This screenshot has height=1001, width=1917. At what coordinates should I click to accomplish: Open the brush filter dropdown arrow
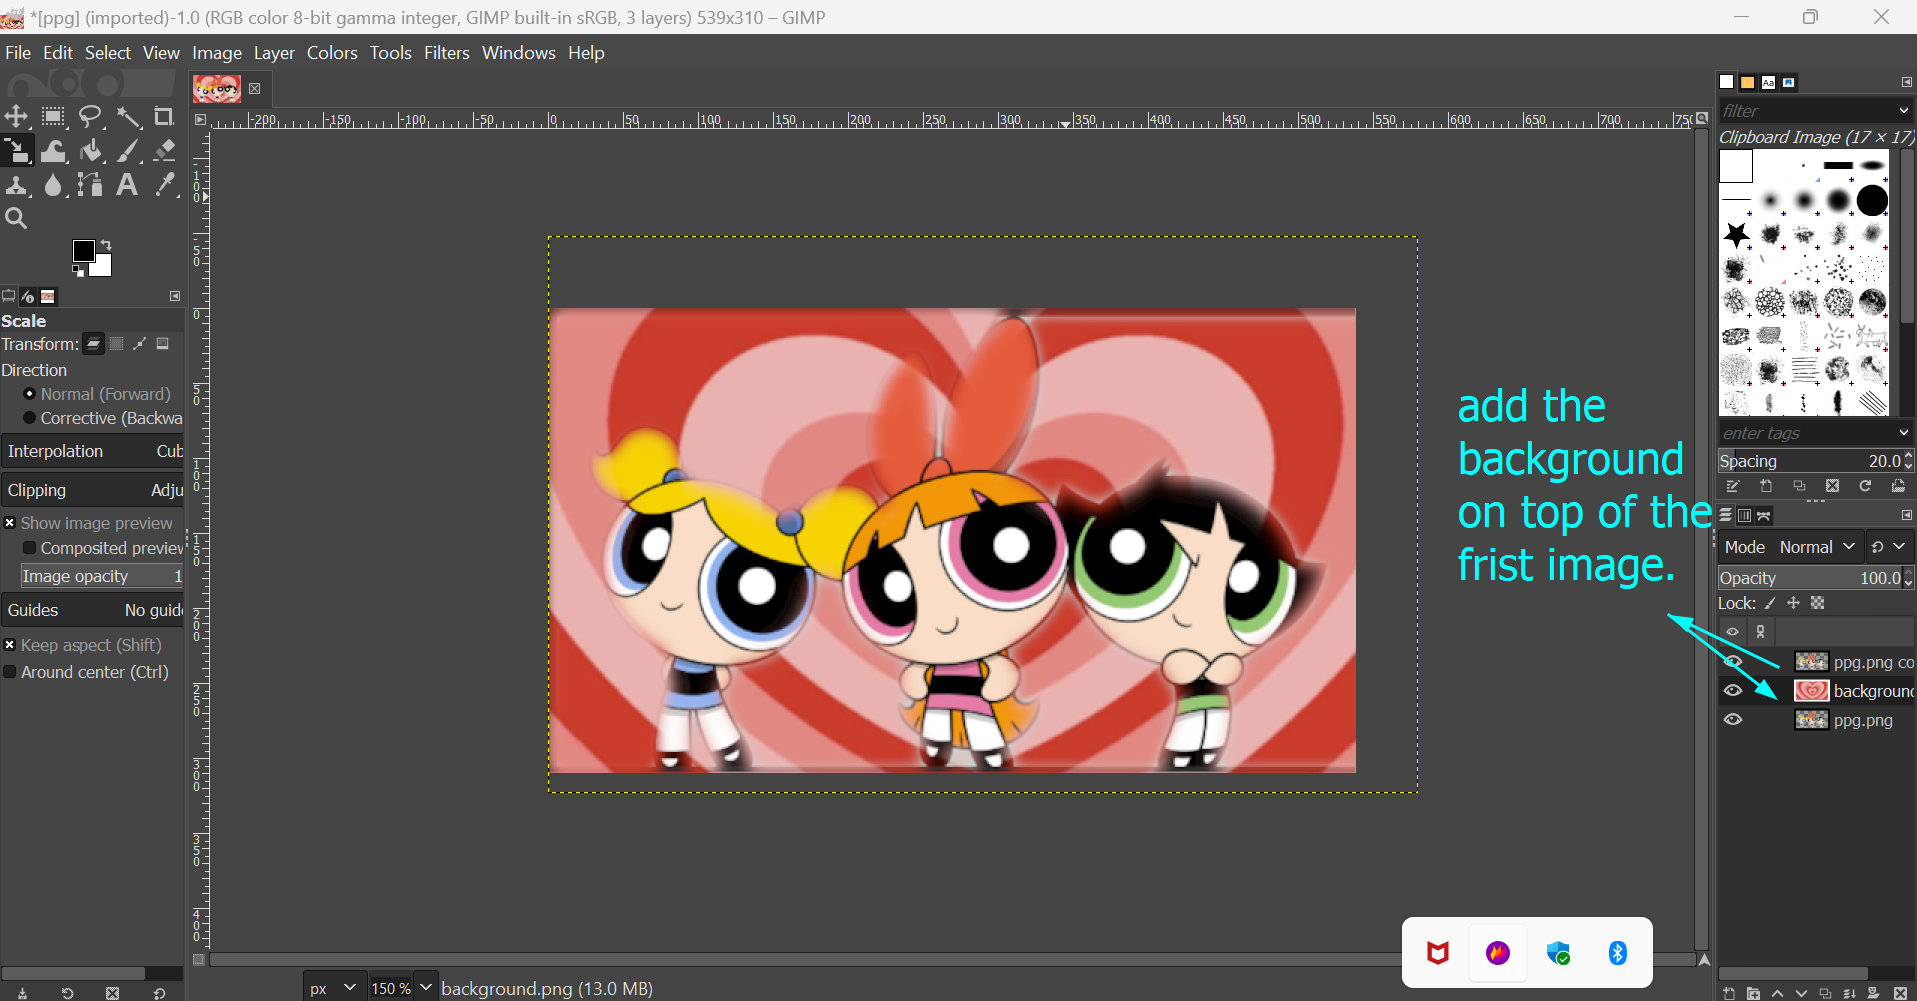pos(1903,111)
